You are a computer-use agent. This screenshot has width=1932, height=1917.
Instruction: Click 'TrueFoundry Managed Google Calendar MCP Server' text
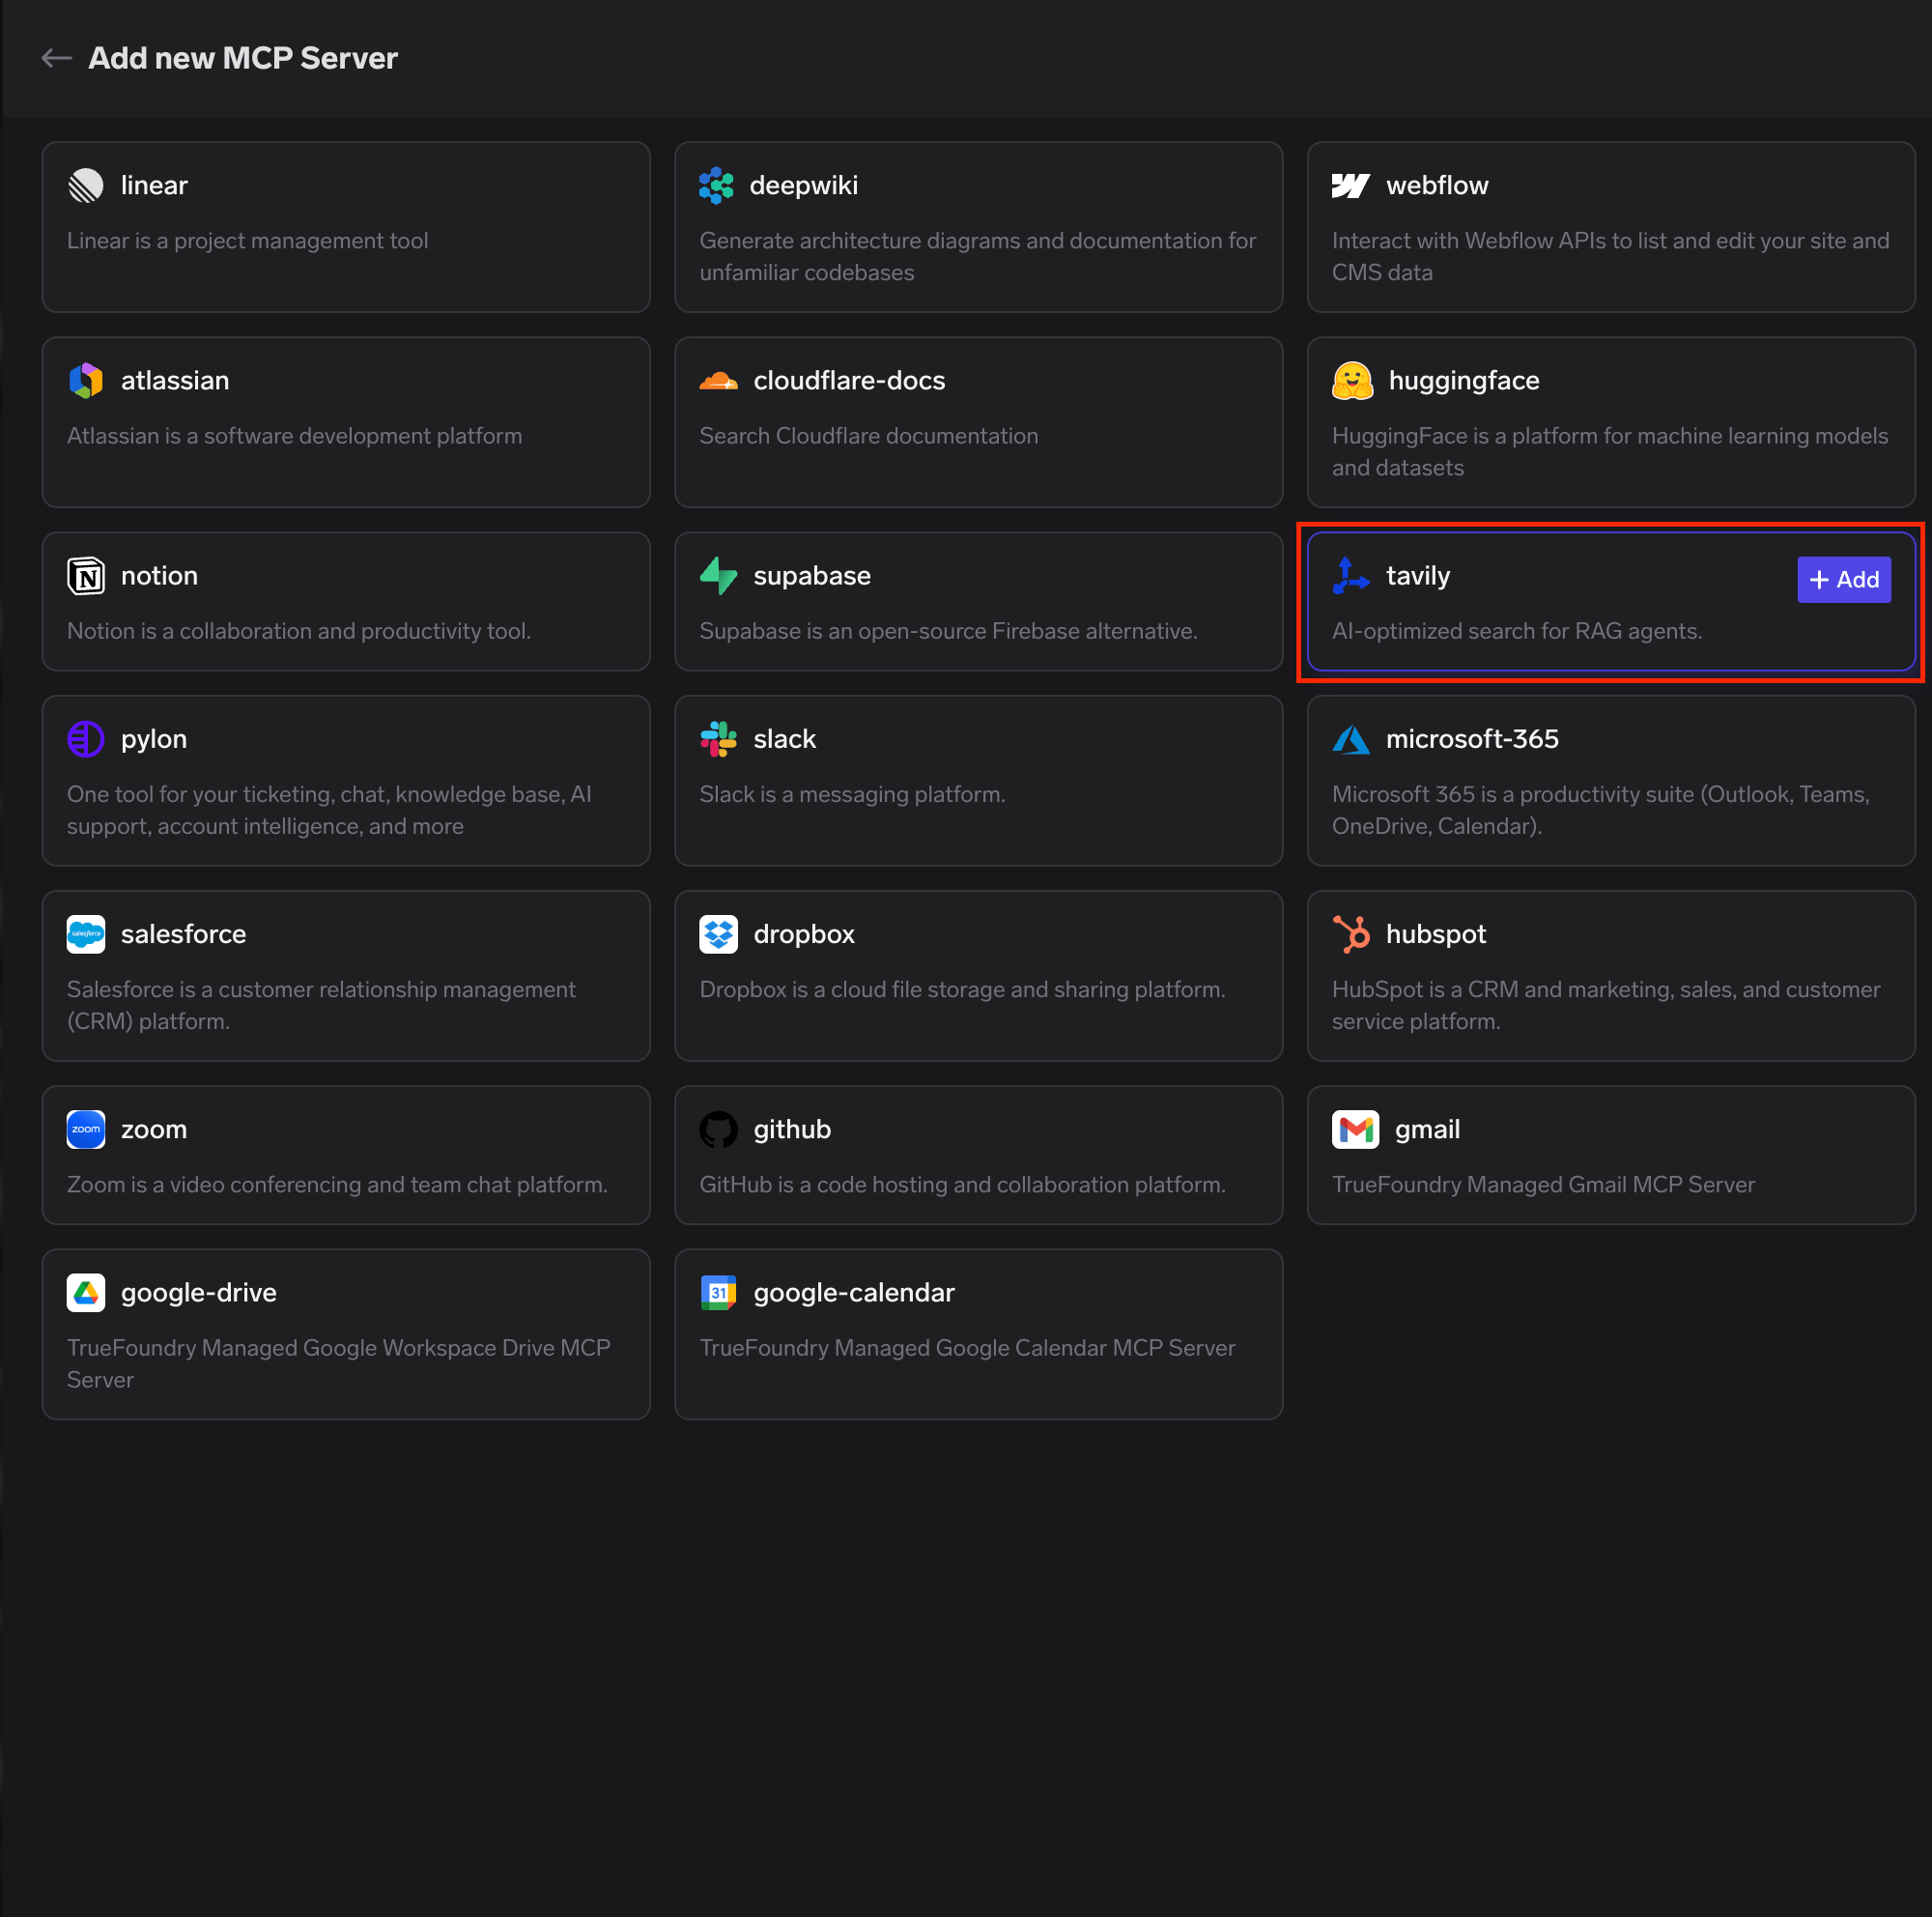(x=966, y=1347)
